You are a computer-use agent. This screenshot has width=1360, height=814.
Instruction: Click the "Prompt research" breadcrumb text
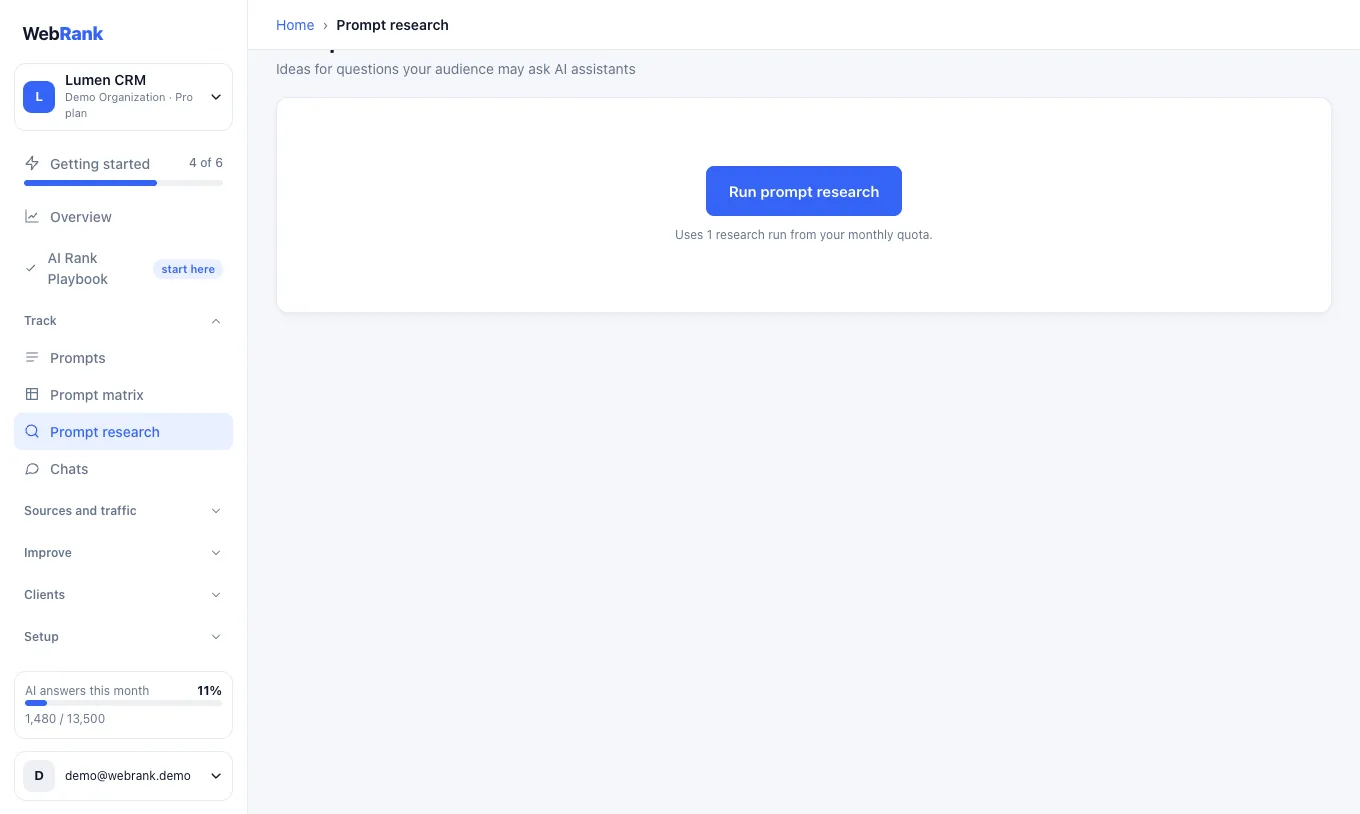pyautogui.click(x=392, y=25)
